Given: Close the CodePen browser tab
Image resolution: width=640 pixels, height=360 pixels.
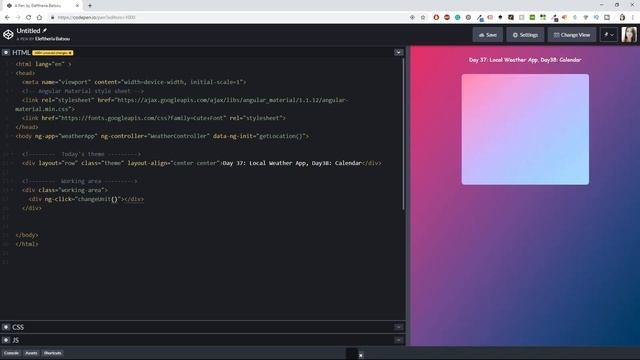Looking at the screenshot, I should point(78,6).
